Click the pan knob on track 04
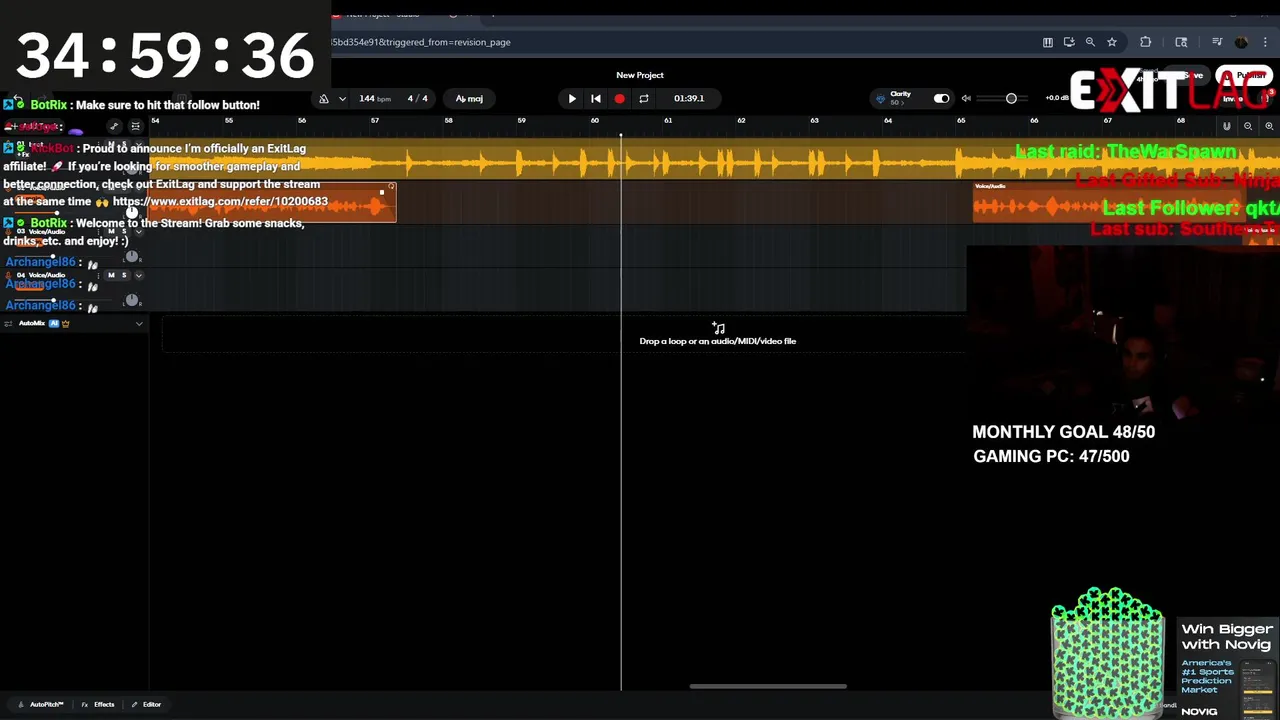 (131, 301)
